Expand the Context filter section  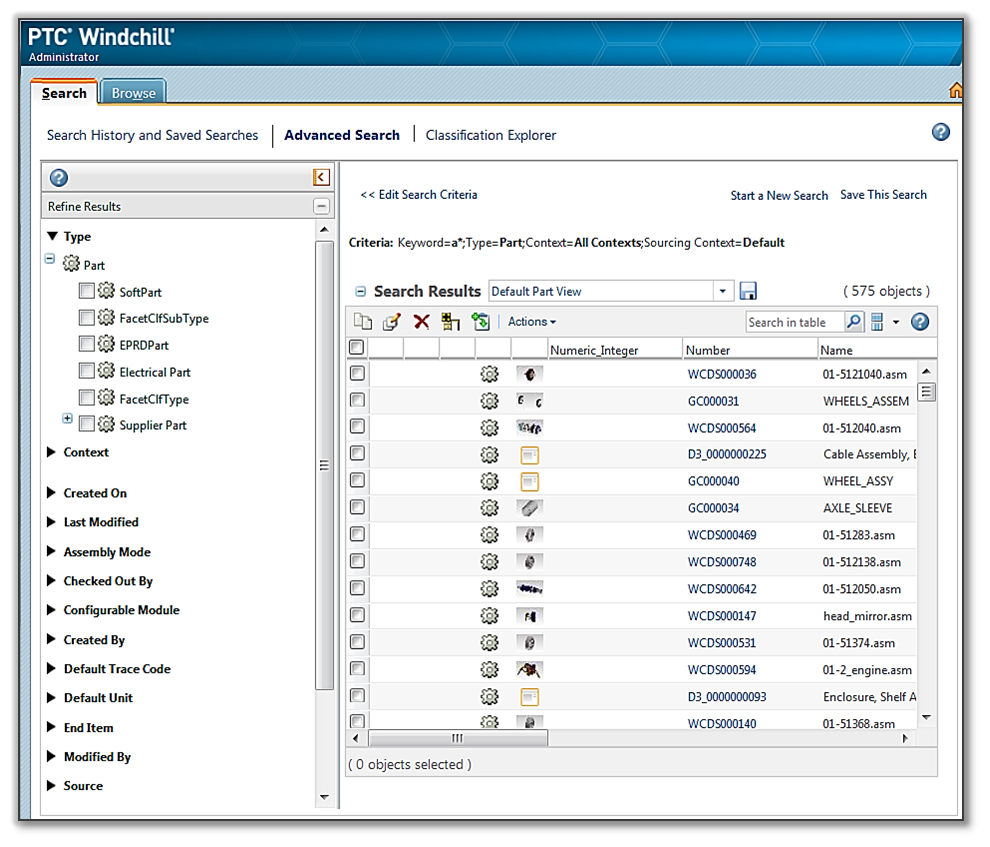(52, 452)
